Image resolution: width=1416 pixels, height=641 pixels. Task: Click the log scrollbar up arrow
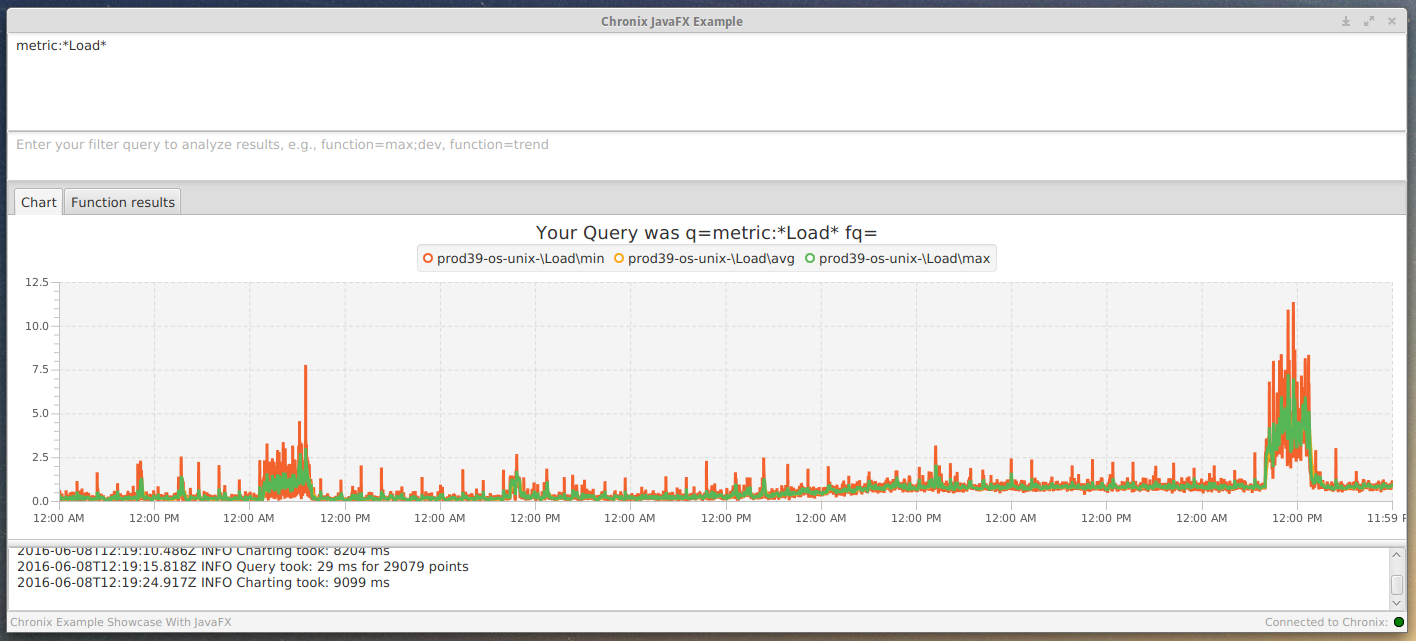[x=1396, y=556]
